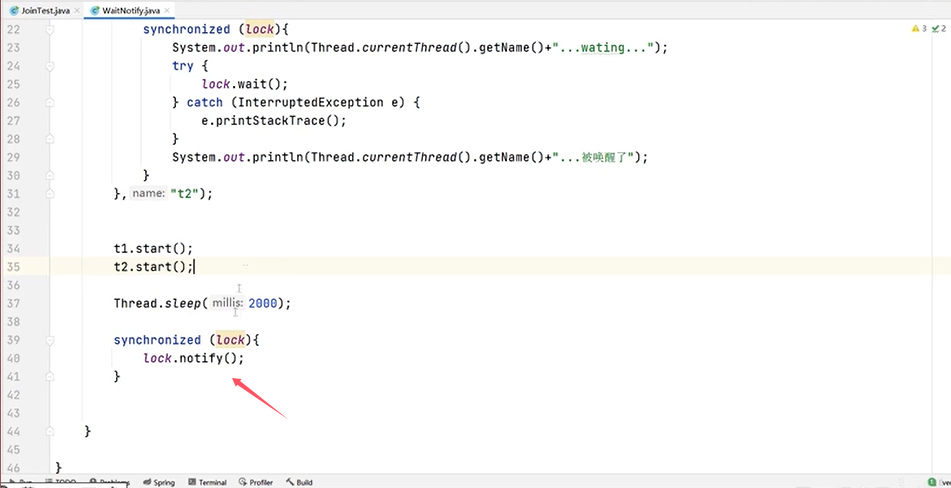
Task: Click gutter line number 46
Action: coord(13,467)
